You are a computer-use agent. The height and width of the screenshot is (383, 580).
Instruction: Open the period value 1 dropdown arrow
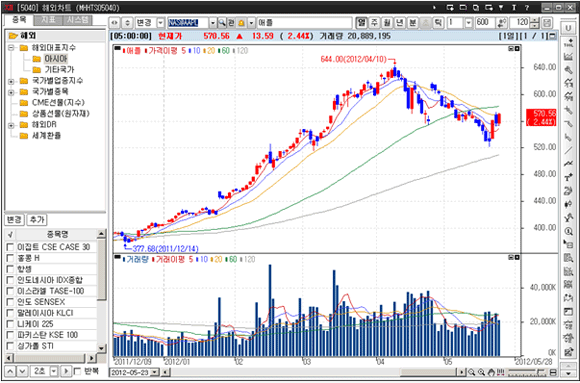[469, 23]
